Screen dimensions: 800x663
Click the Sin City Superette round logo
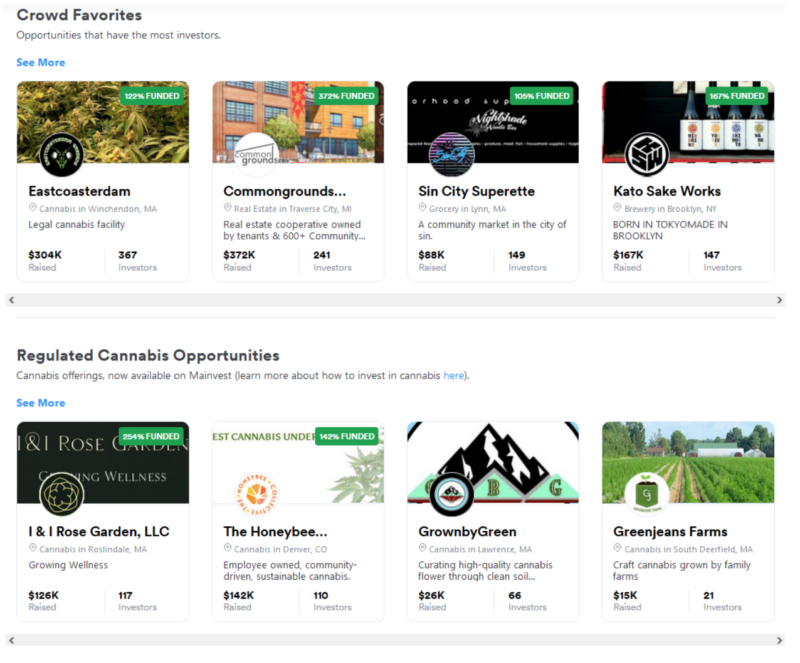point(452,155)
